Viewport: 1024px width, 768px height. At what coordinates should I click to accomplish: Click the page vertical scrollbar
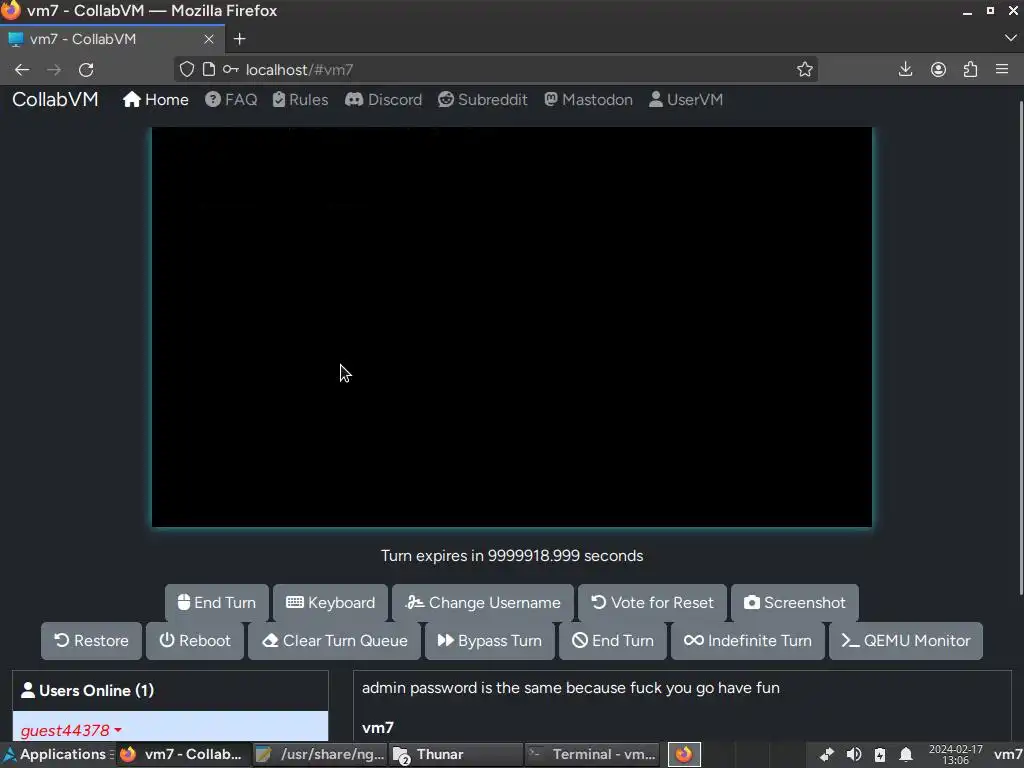tap(1020, 348)
